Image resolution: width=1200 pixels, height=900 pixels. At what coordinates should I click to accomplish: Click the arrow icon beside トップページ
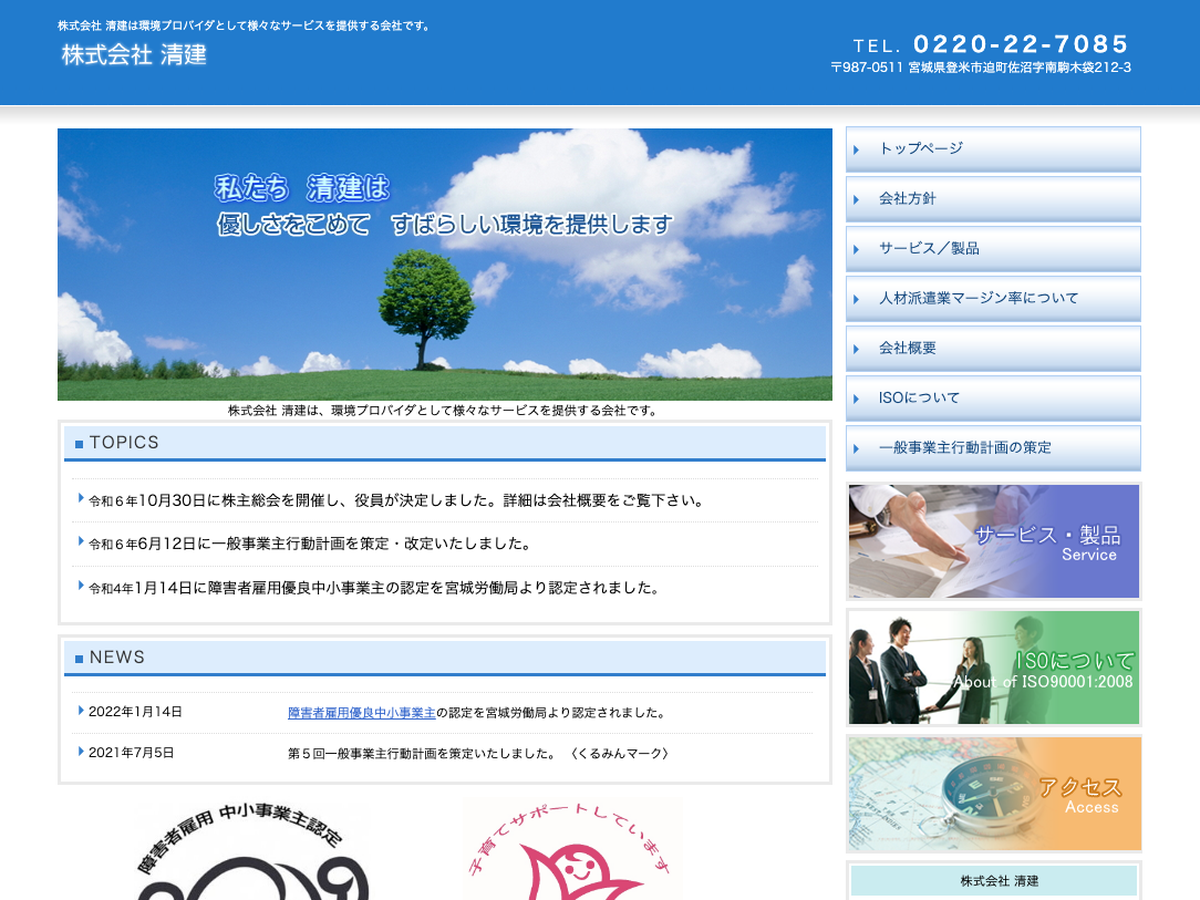857,149
